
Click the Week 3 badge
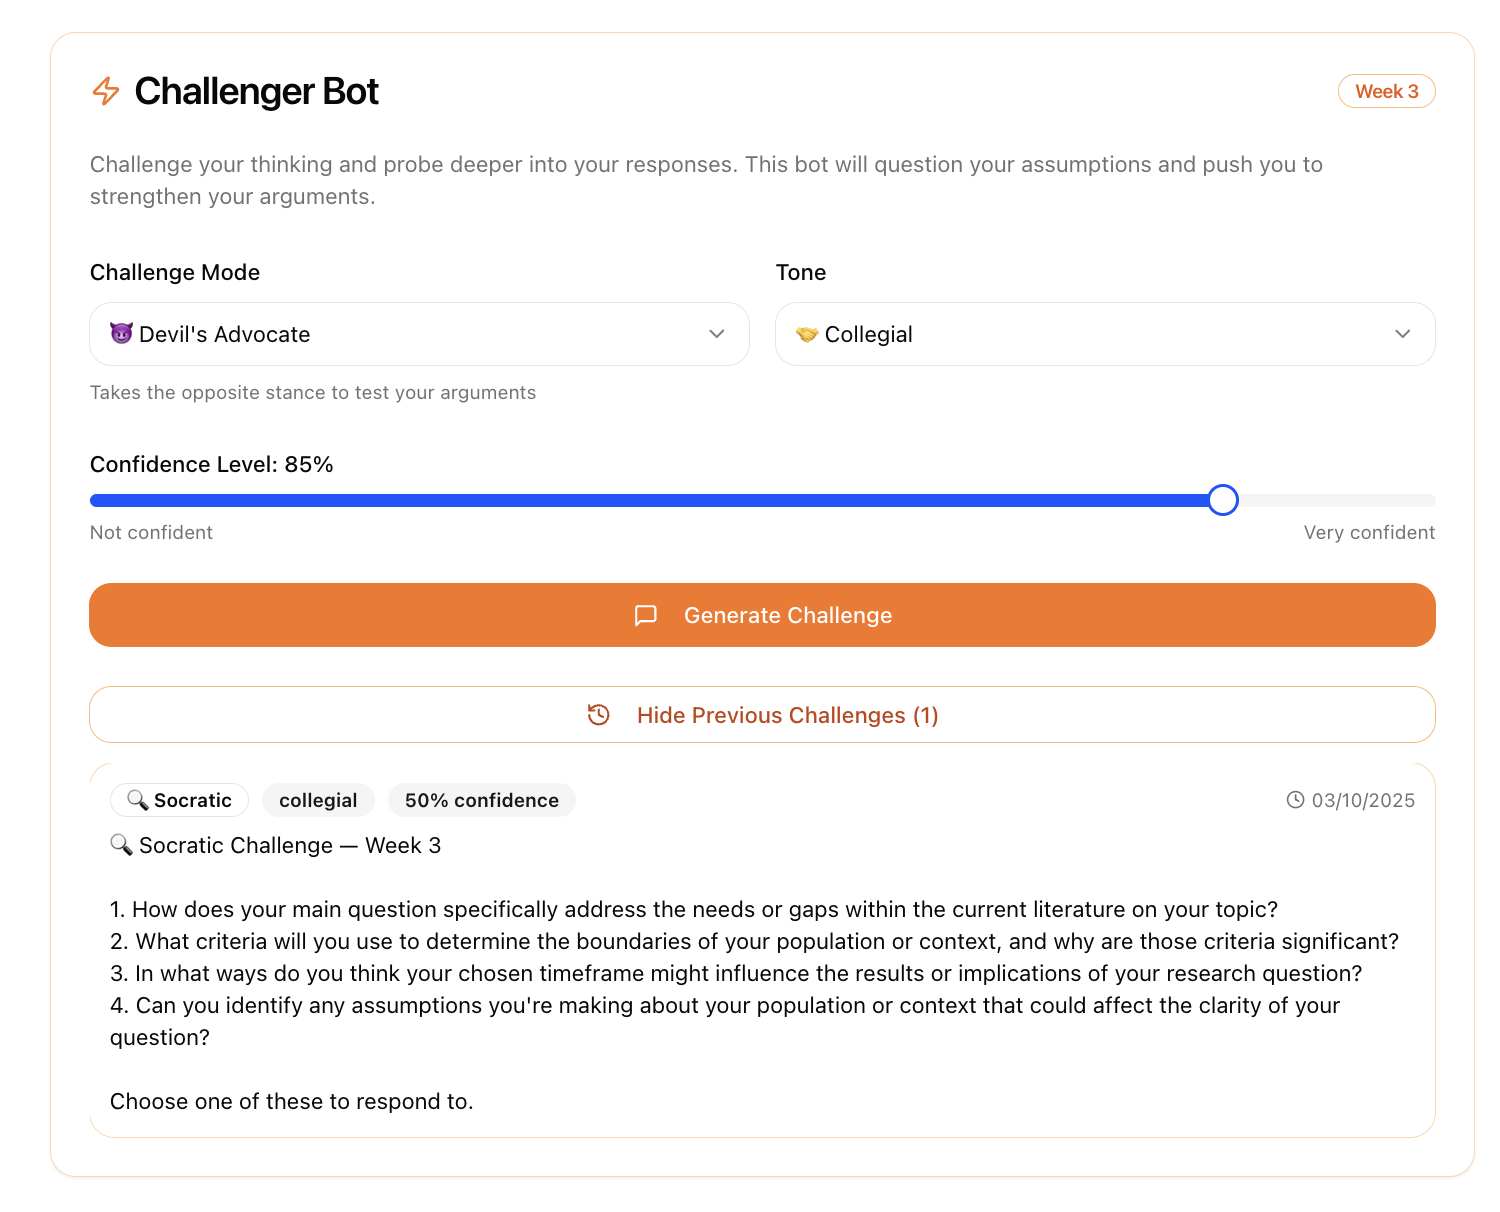tap(1386, 91)
